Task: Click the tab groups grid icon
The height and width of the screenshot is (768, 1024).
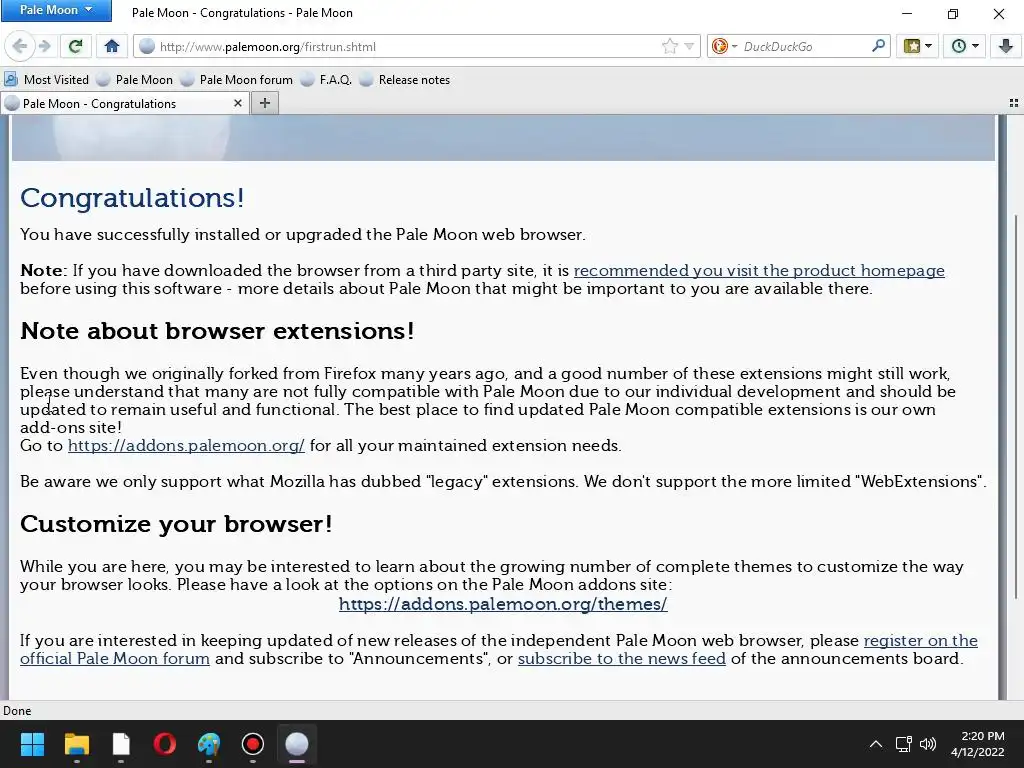Action: pos(1014,103)
